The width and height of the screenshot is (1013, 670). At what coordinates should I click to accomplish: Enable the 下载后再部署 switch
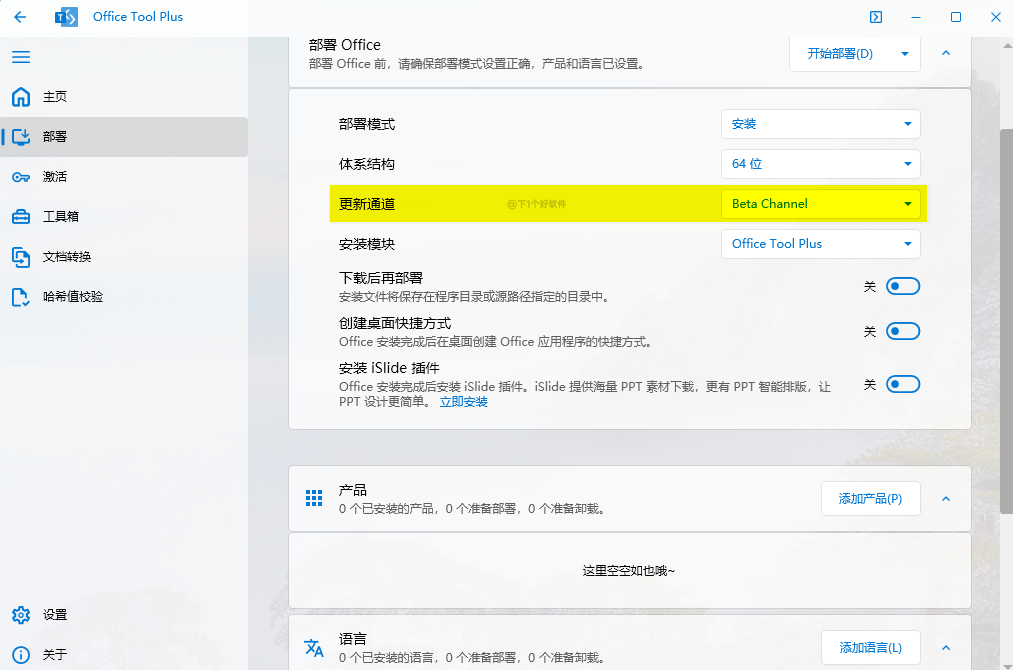click(x=902, y=287)
